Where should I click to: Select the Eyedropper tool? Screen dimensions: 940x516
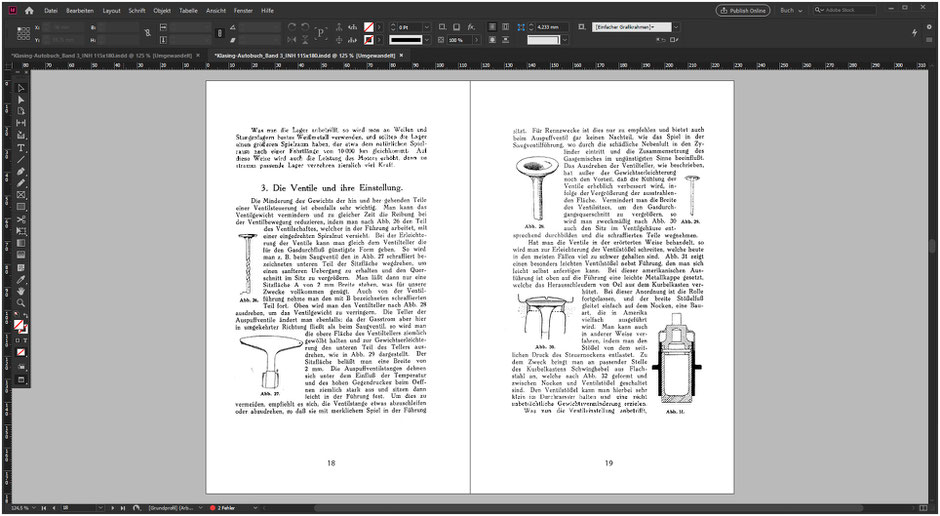click(21, 279)
